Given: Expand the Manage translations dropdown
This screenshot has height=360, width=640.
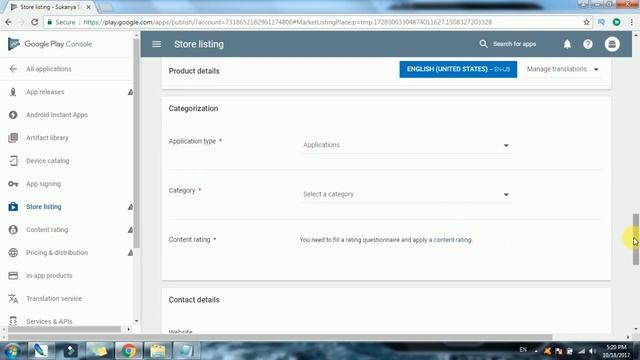Looking at the screenshot, I should coord(562,69).
